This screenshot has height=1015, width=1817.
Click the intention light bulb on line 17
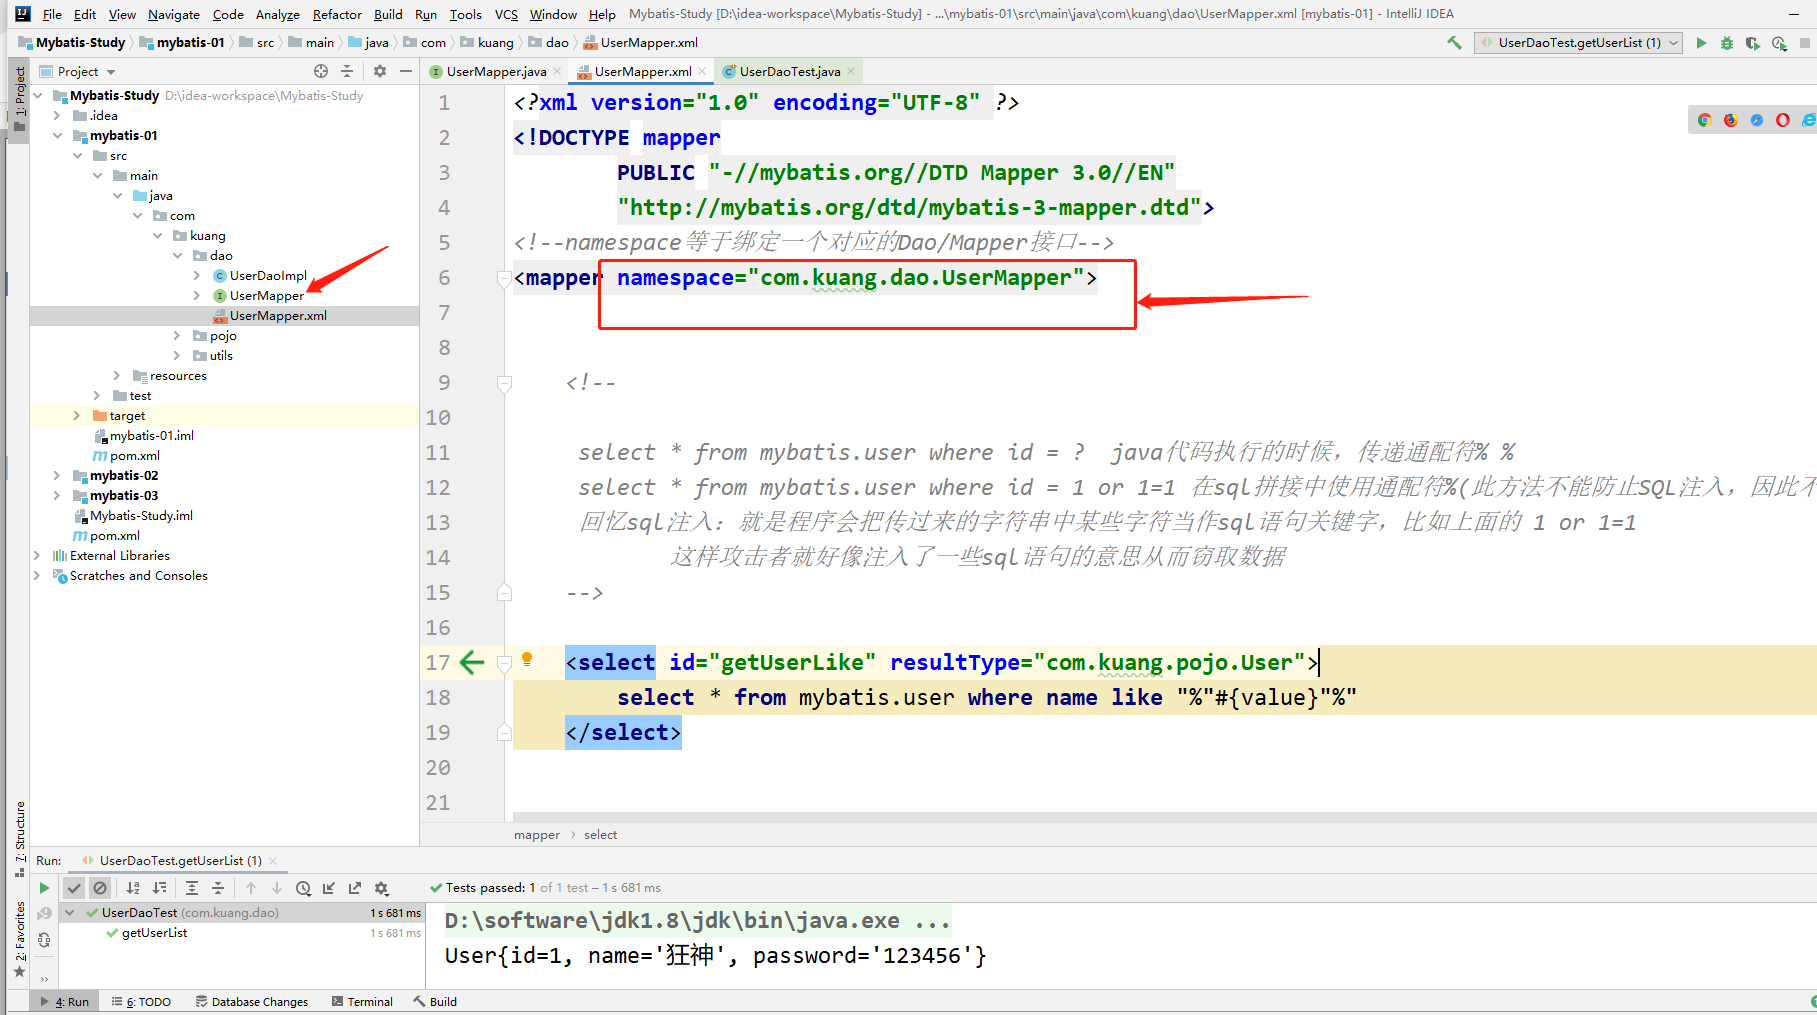point(527,658)
